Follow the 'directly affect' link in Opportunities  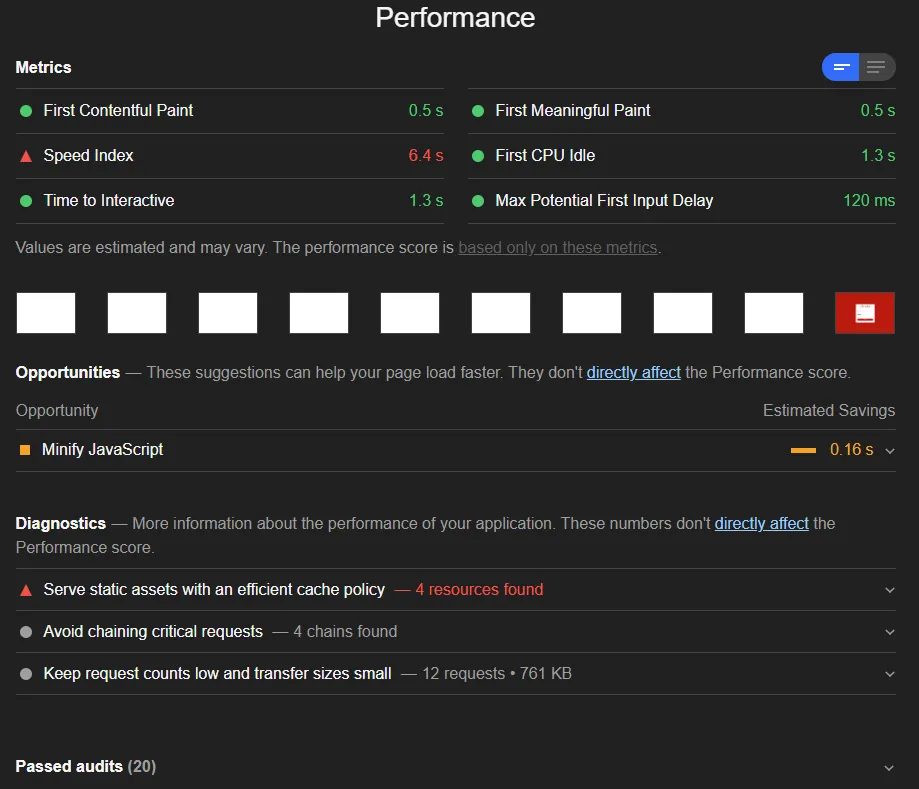pos(633,373)
